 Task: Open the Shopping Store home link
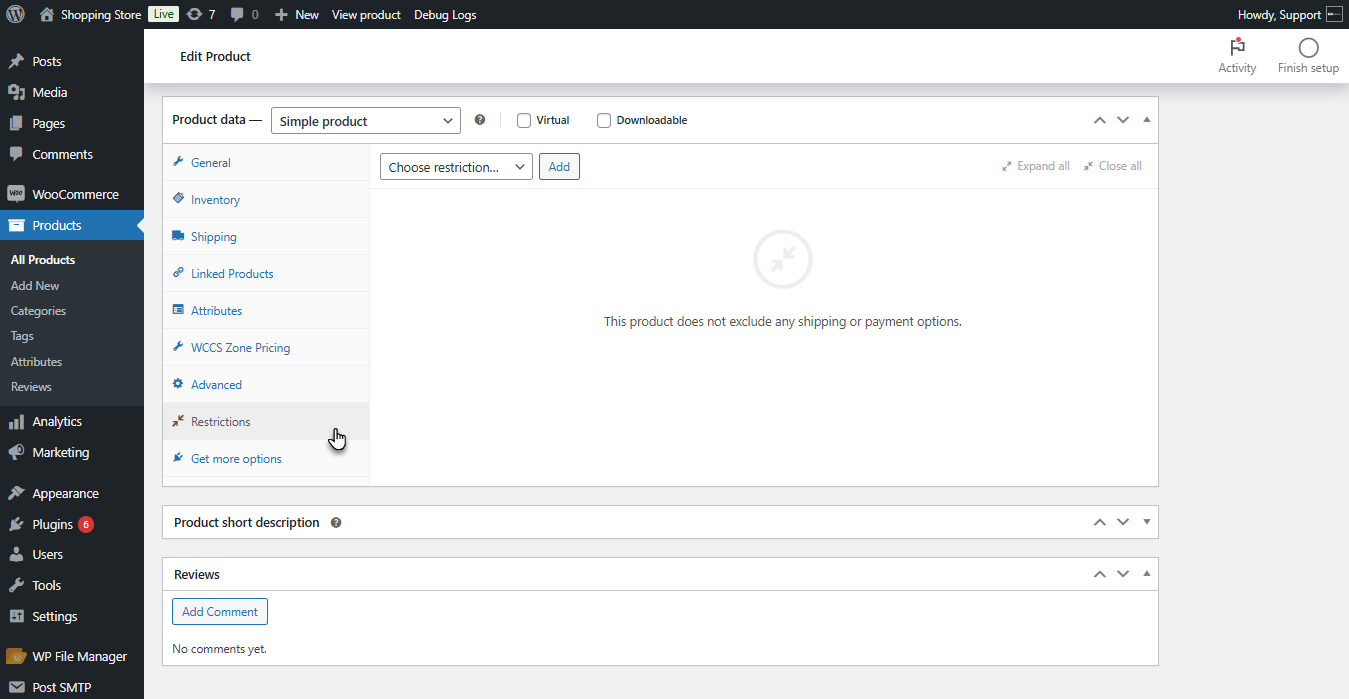[x=90, y=14]
